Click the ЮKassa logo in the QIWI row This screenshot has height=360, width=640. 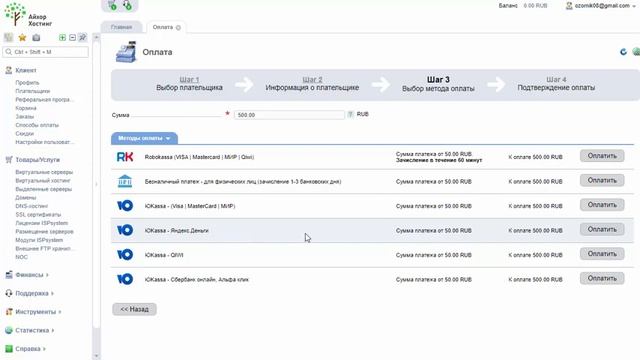point(125,255)
